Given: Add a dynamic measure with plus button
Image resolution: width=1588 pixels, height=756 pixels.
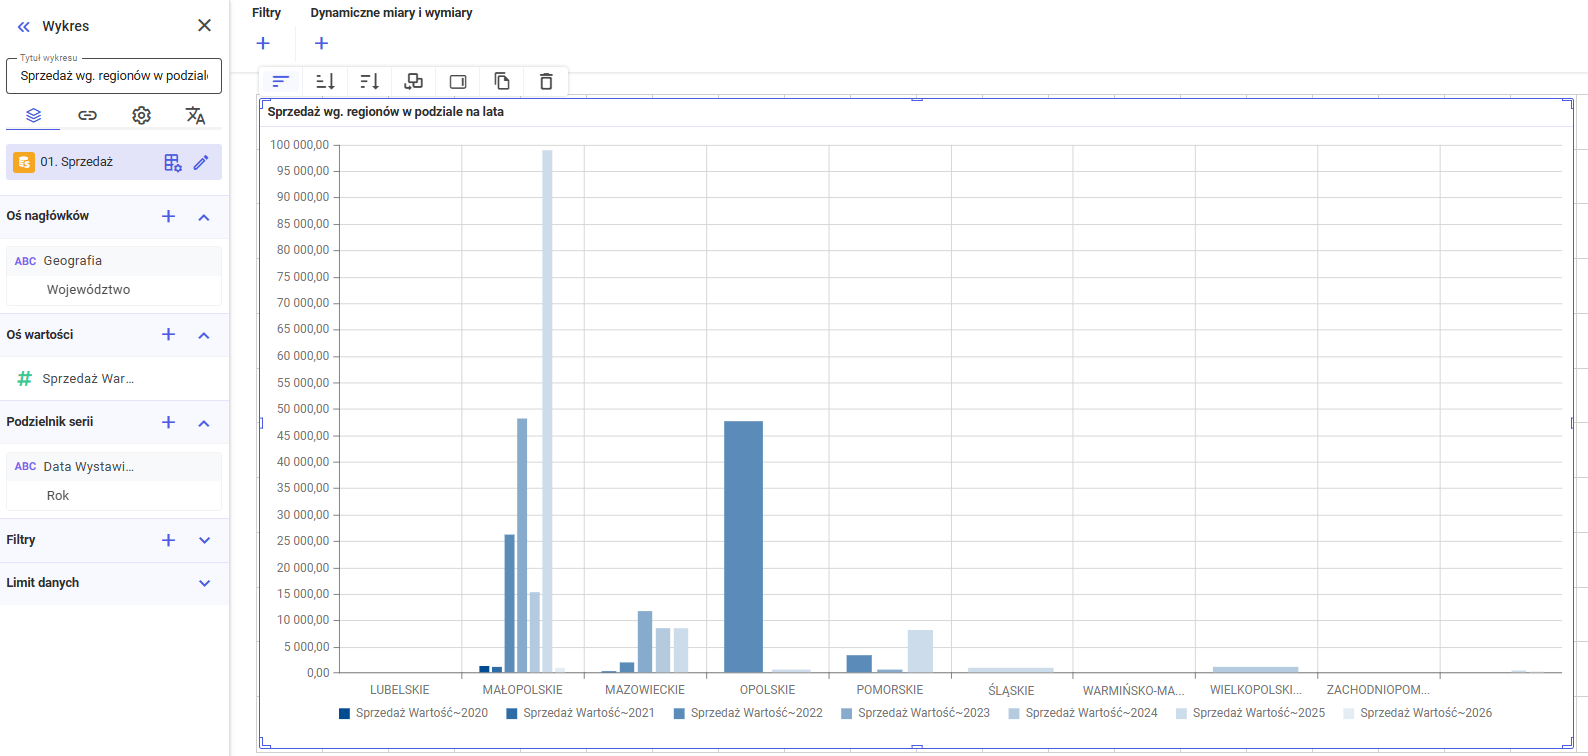Looking at the screenshot, I should (321, 43).
